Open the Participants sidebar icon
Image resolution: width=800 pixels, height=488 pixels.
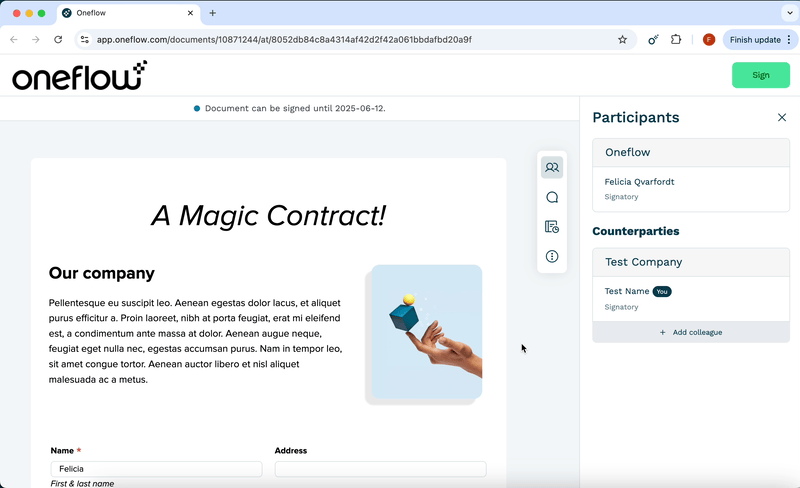552,167
